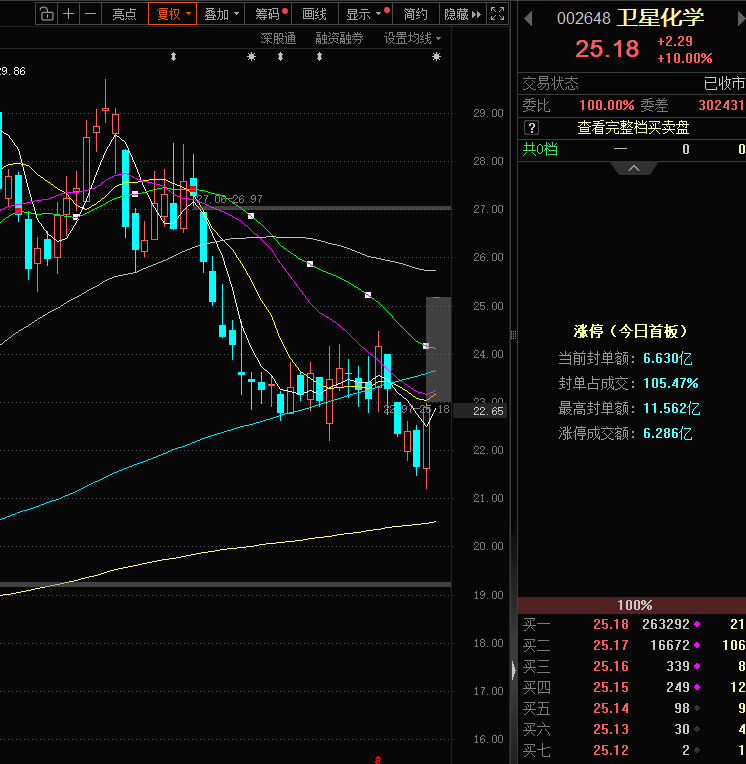Click first star event marker above chart
Viewport: 746px width, 764px height.
[251, 57]
